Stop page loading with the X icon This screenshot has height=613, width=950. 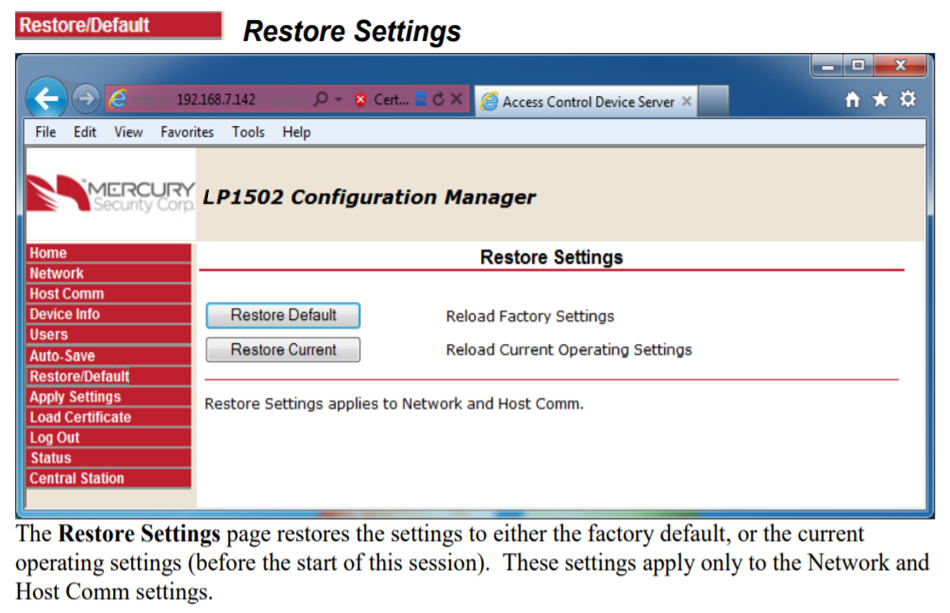pos(455,99)
